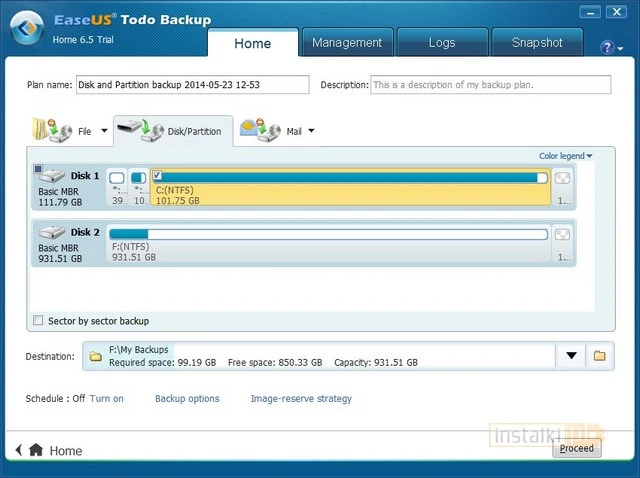The height and width of the screenshot is (478, 640).
Task: Click the Disk 1 drive icon
Action: coord(52,176)
